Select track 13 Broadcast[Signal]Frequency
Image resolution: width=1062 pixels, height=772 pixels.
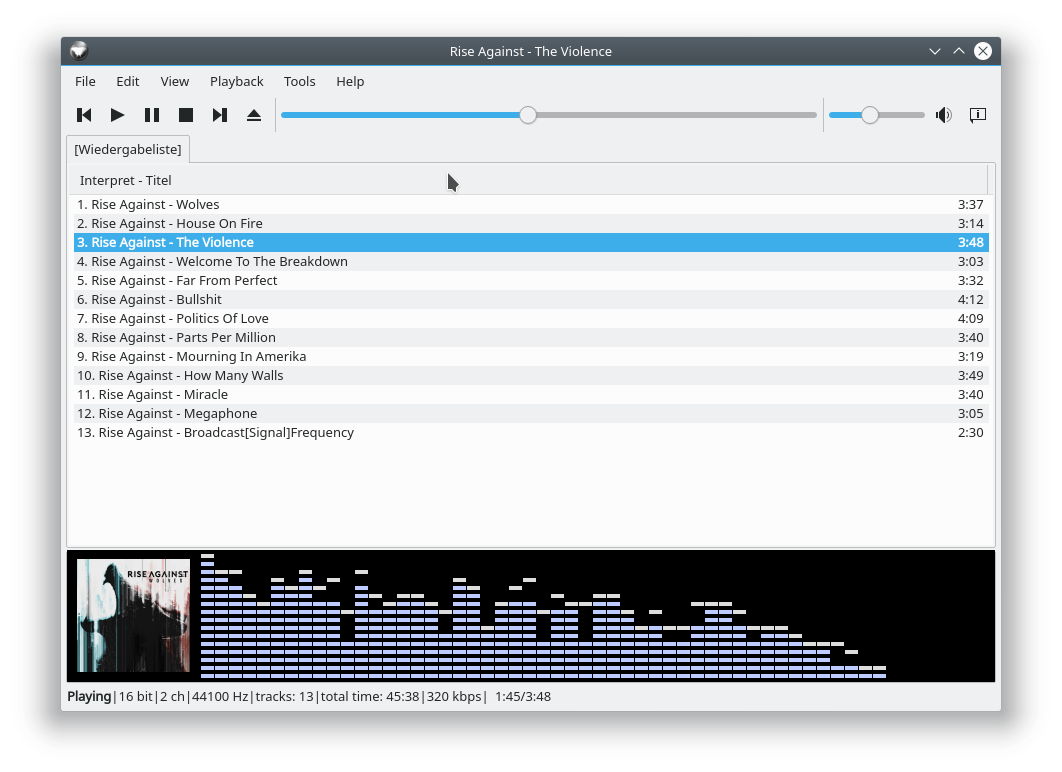click(x=531, y=432)
